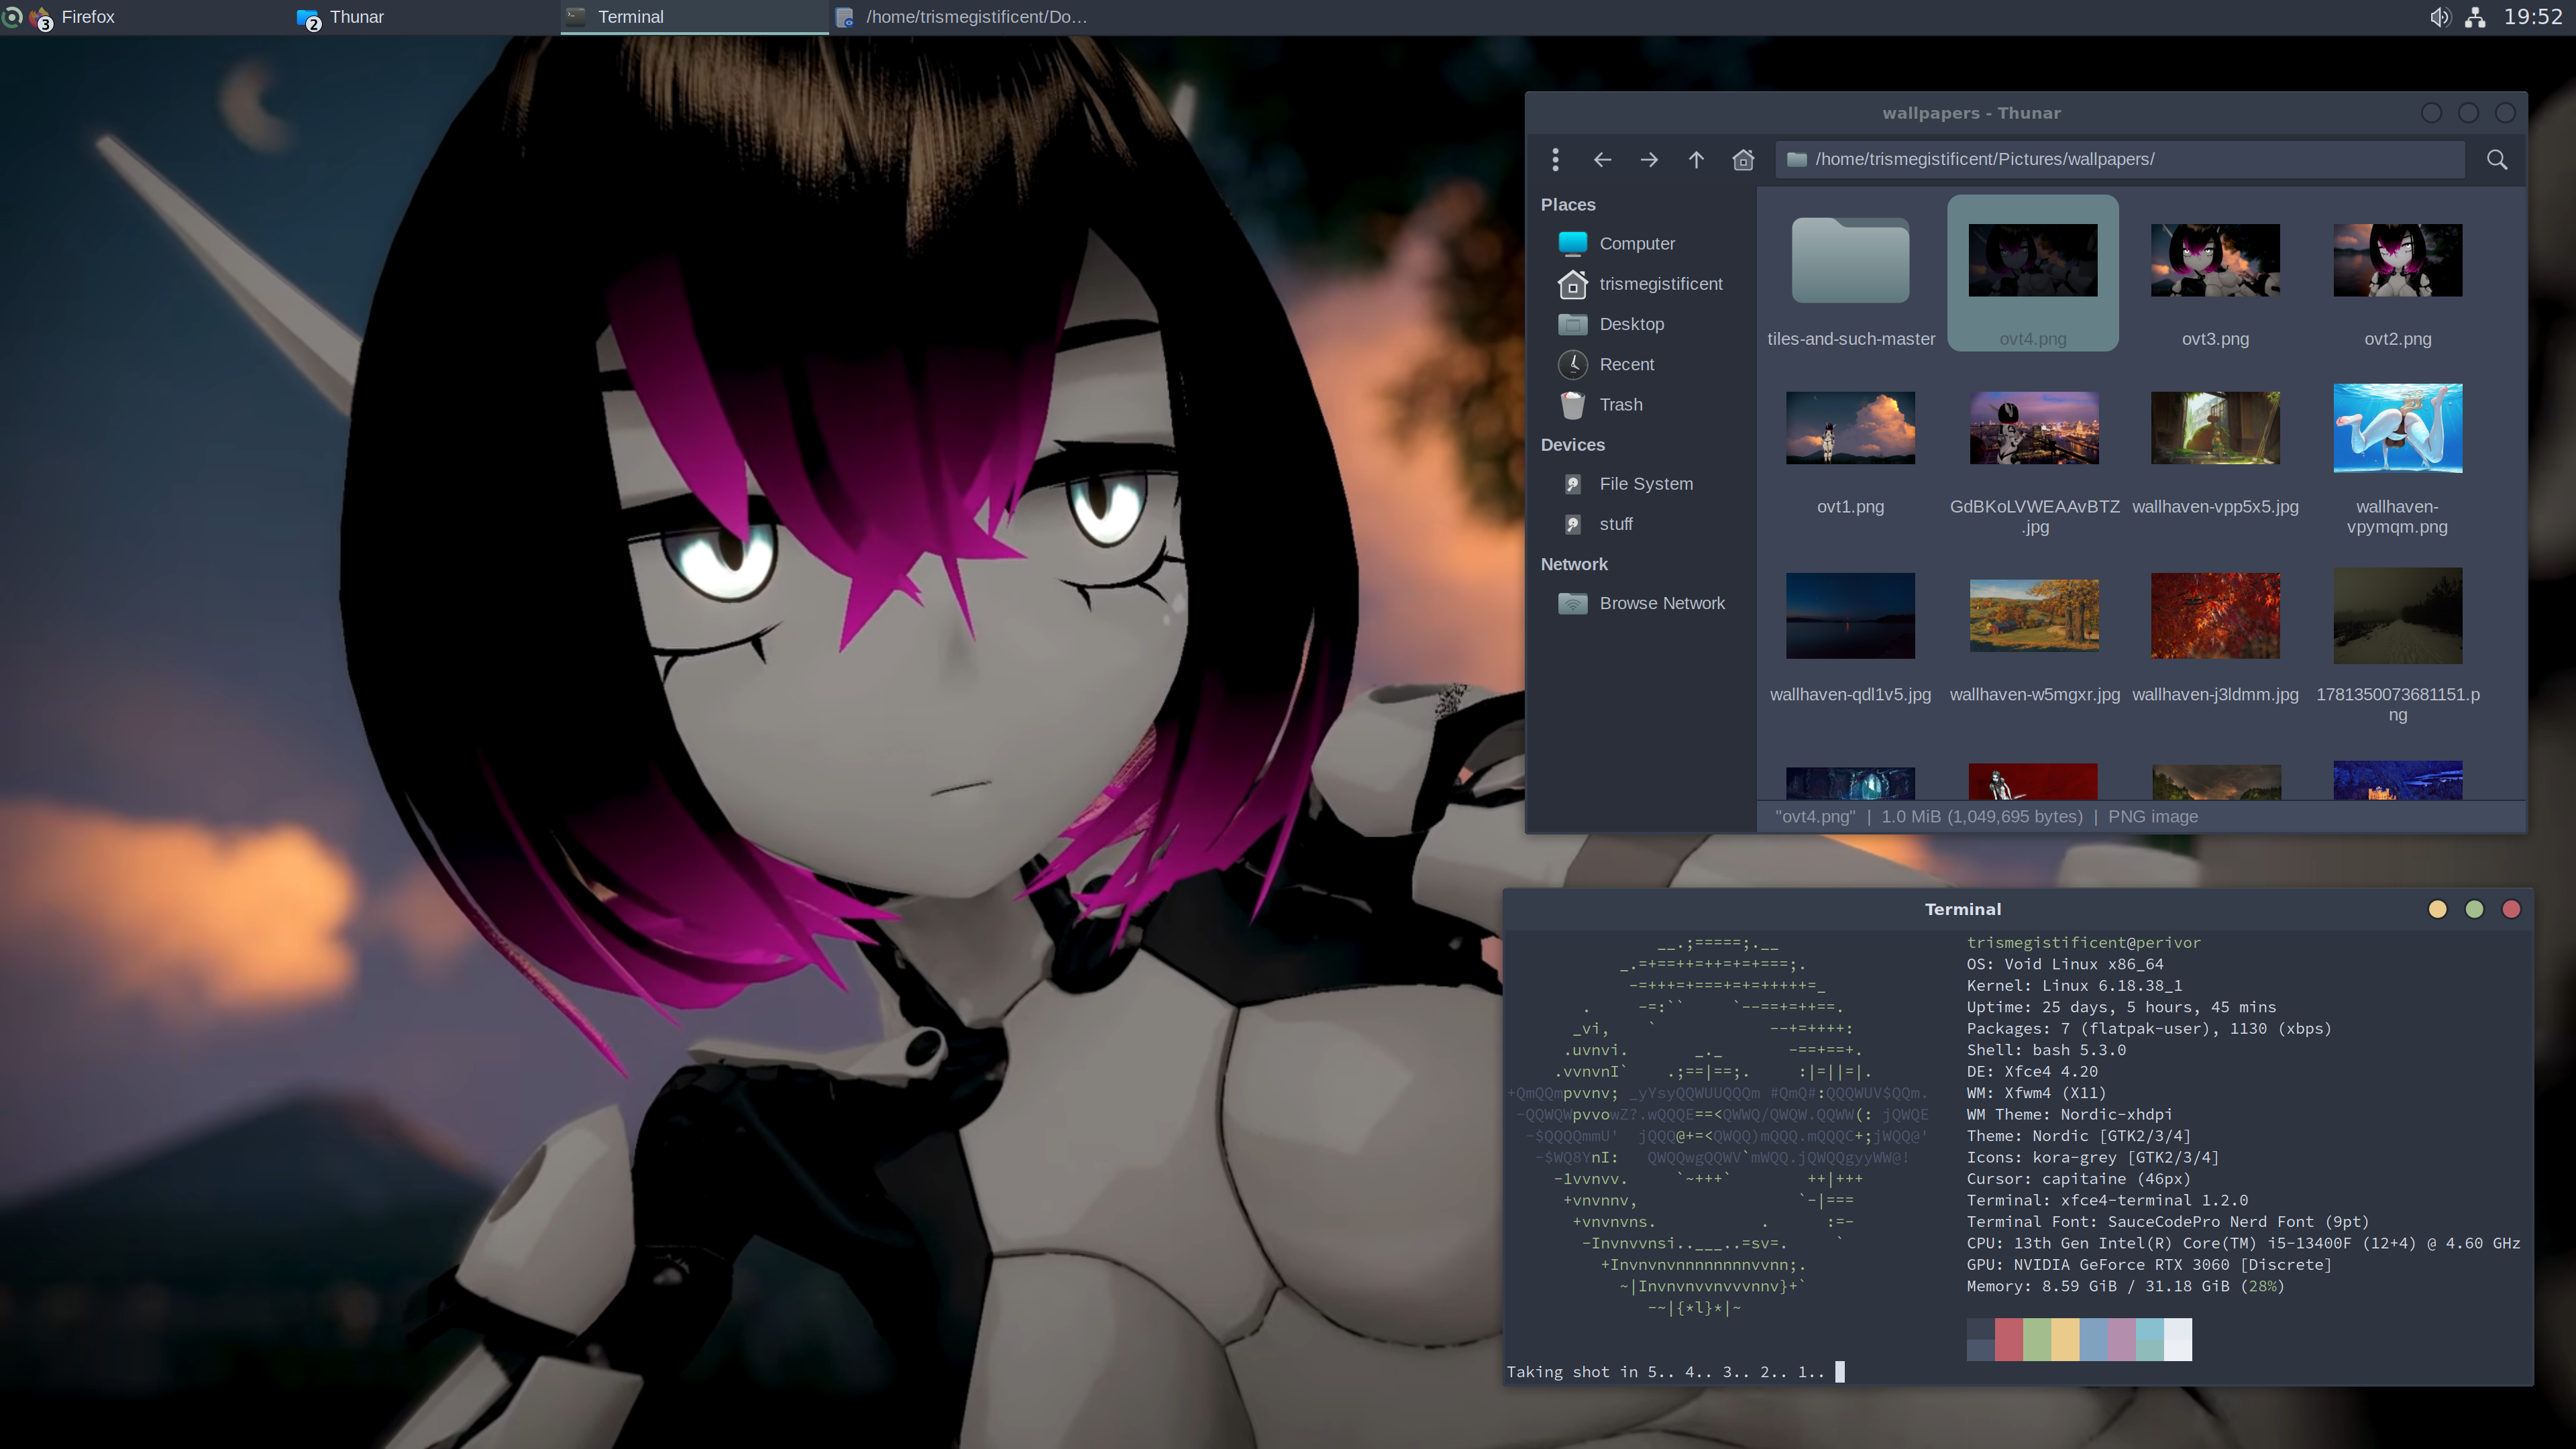Go back in Thunar navigation
Image resolution: width=2576 pixels, height=1449 pixels.
point(1602,160)
